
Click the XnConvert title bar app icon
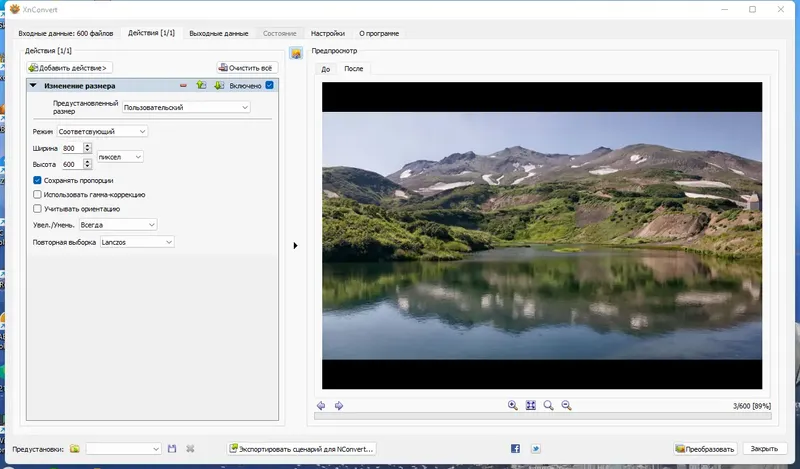click(14, 9)
